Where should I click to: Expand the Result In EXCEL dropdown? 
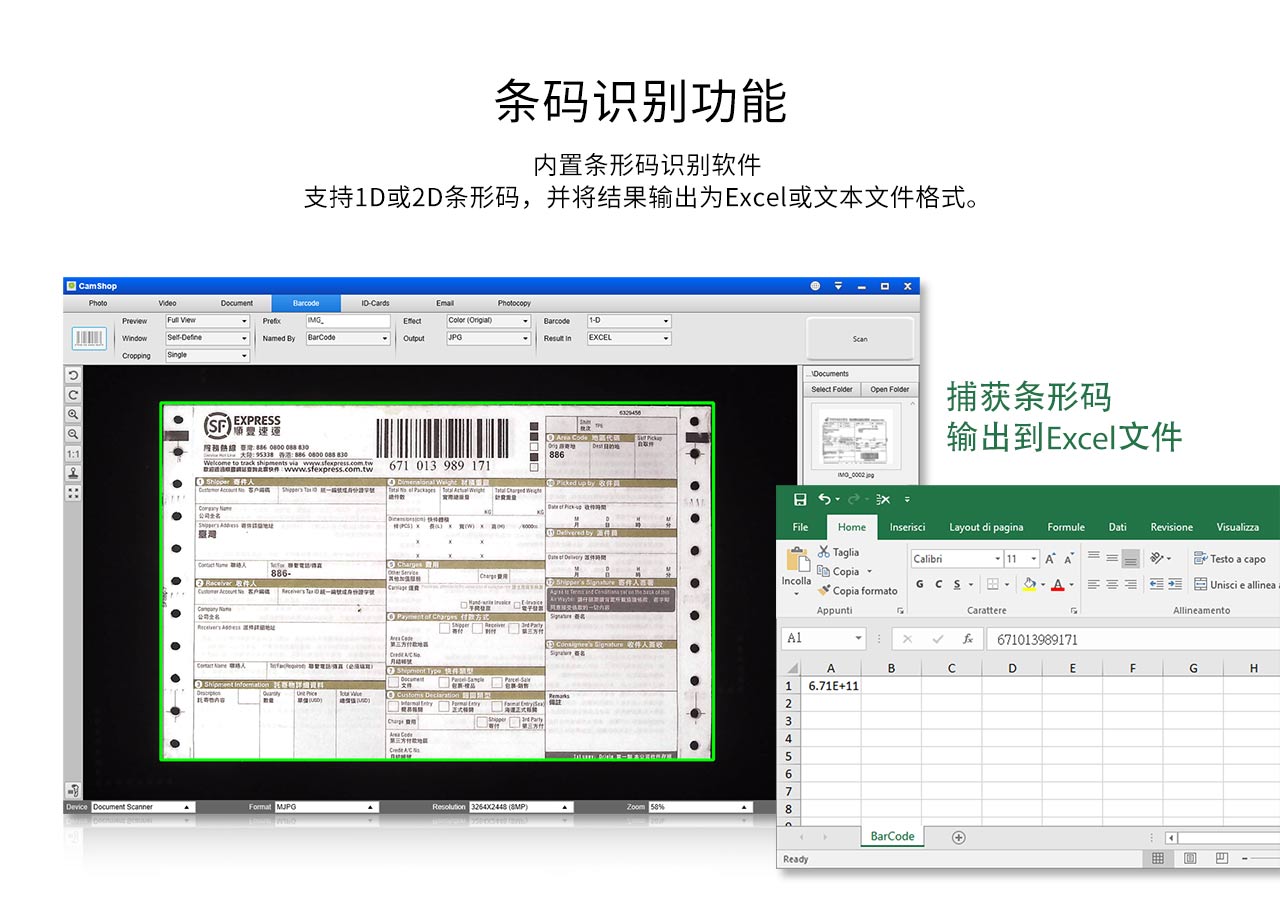pos(628,338)
